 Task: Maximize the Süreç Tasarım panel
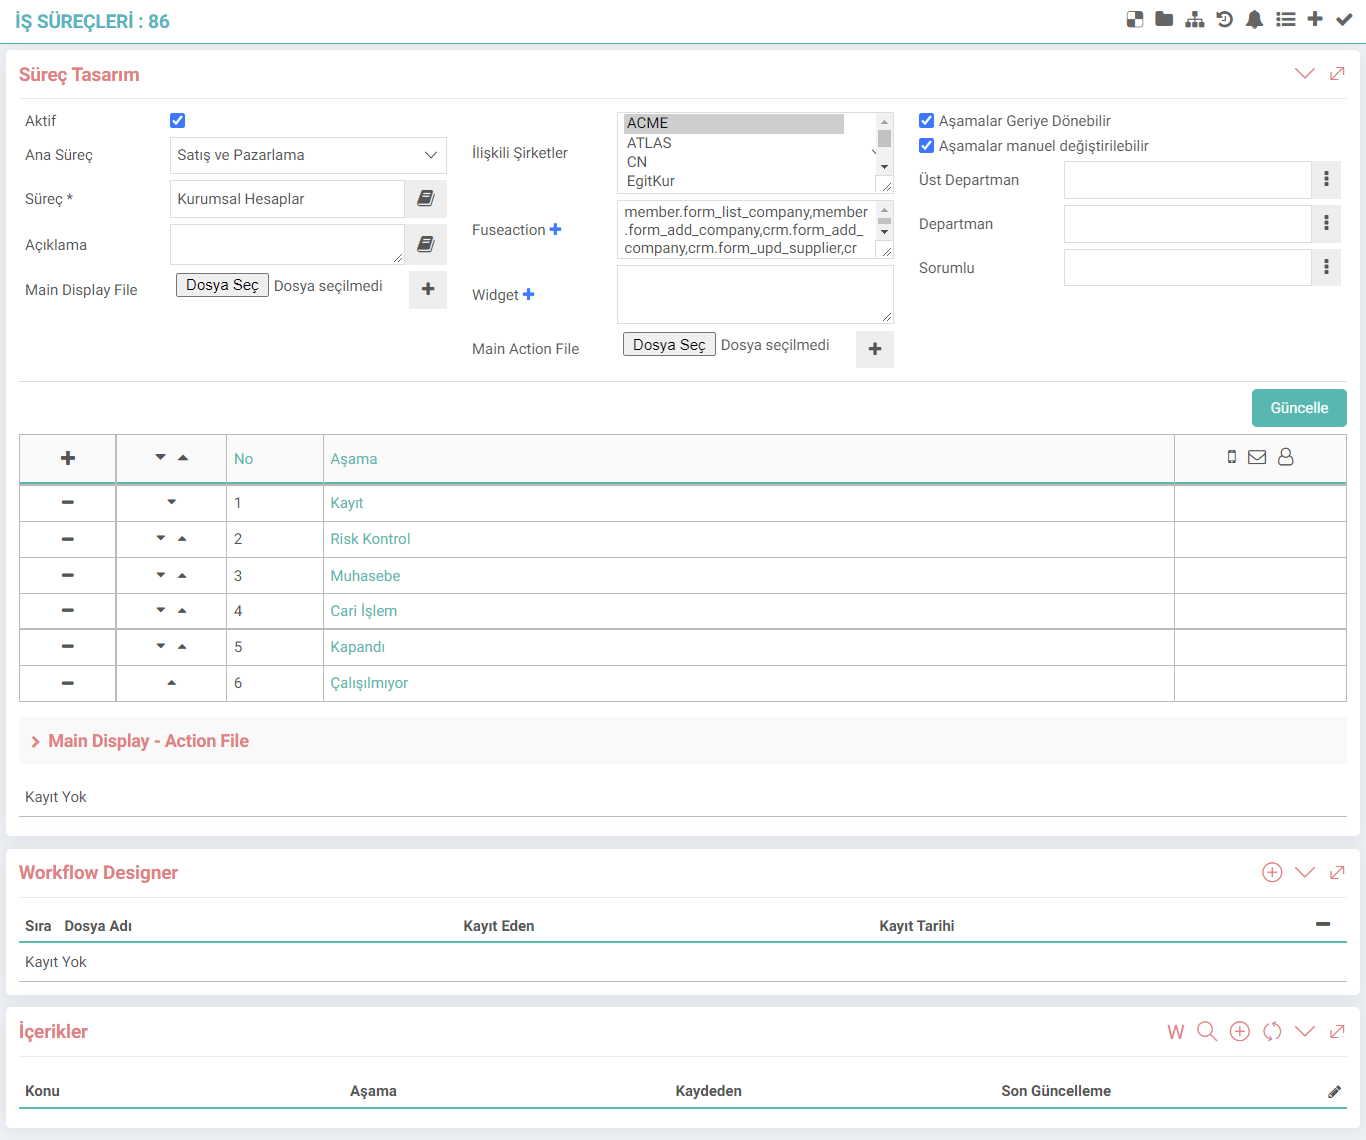click(x=1337, y=73)
